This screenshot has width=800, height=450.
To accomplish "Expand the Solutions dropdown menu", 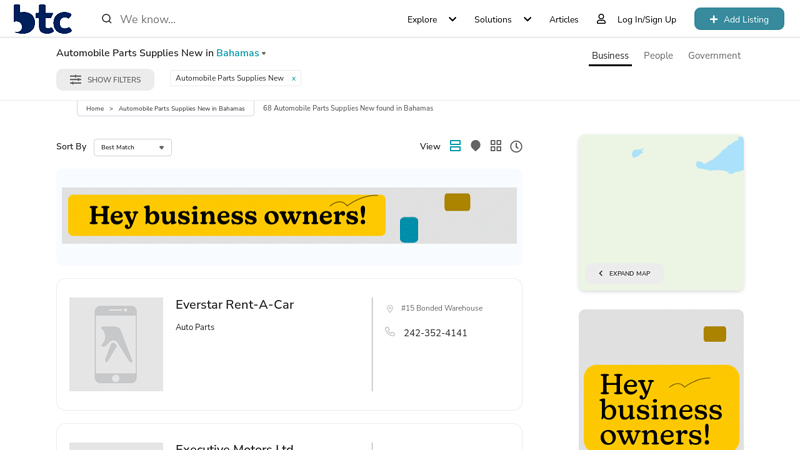I will point(503,19).
